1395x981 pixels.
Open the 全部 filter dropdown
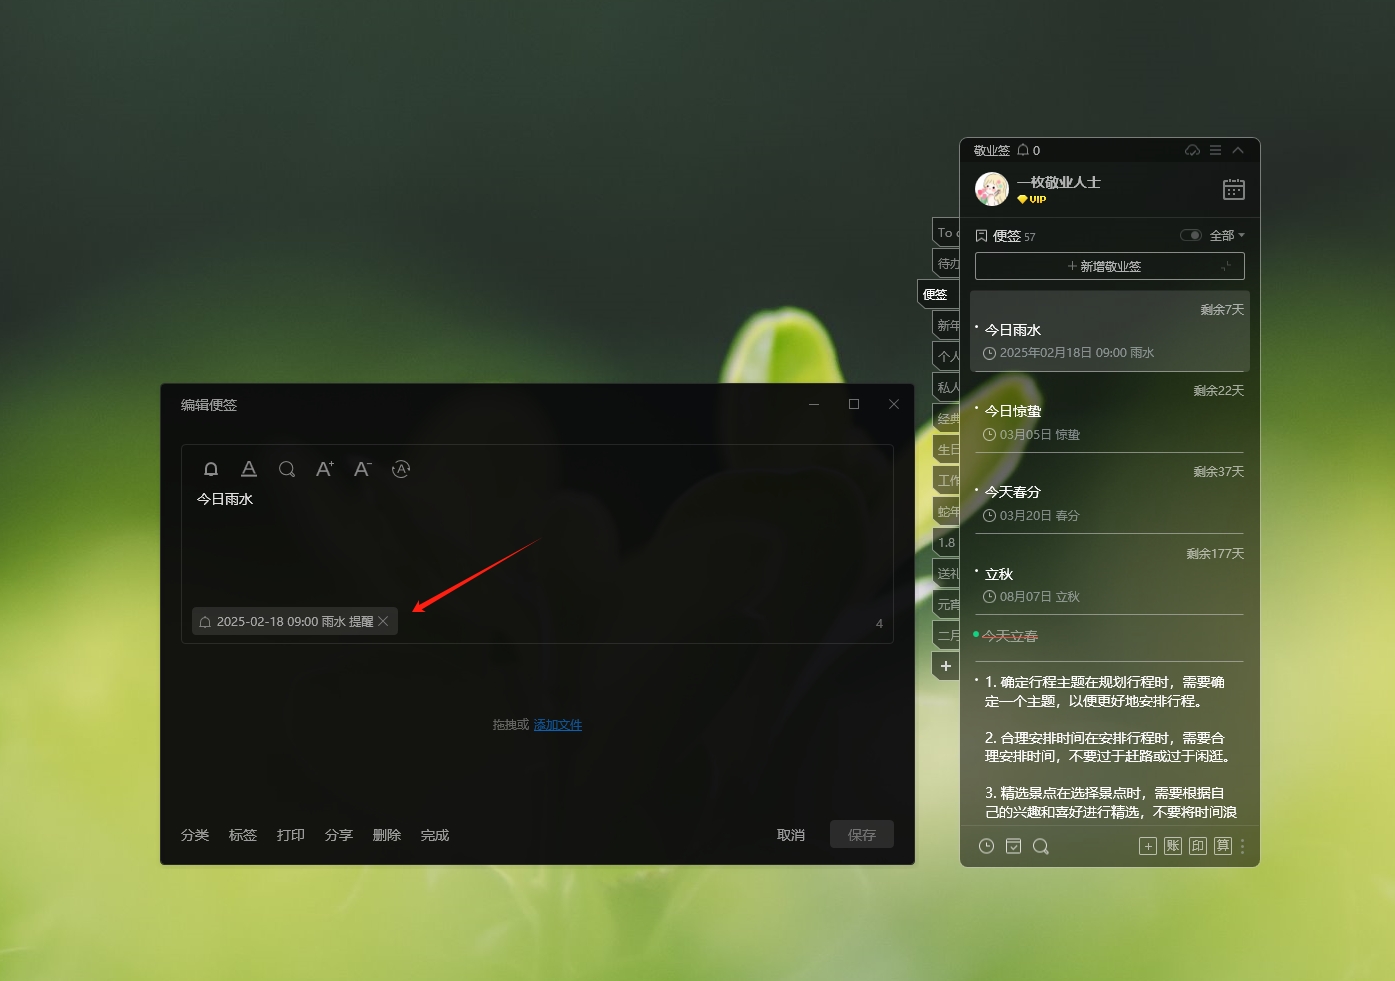pos(1227,236)
